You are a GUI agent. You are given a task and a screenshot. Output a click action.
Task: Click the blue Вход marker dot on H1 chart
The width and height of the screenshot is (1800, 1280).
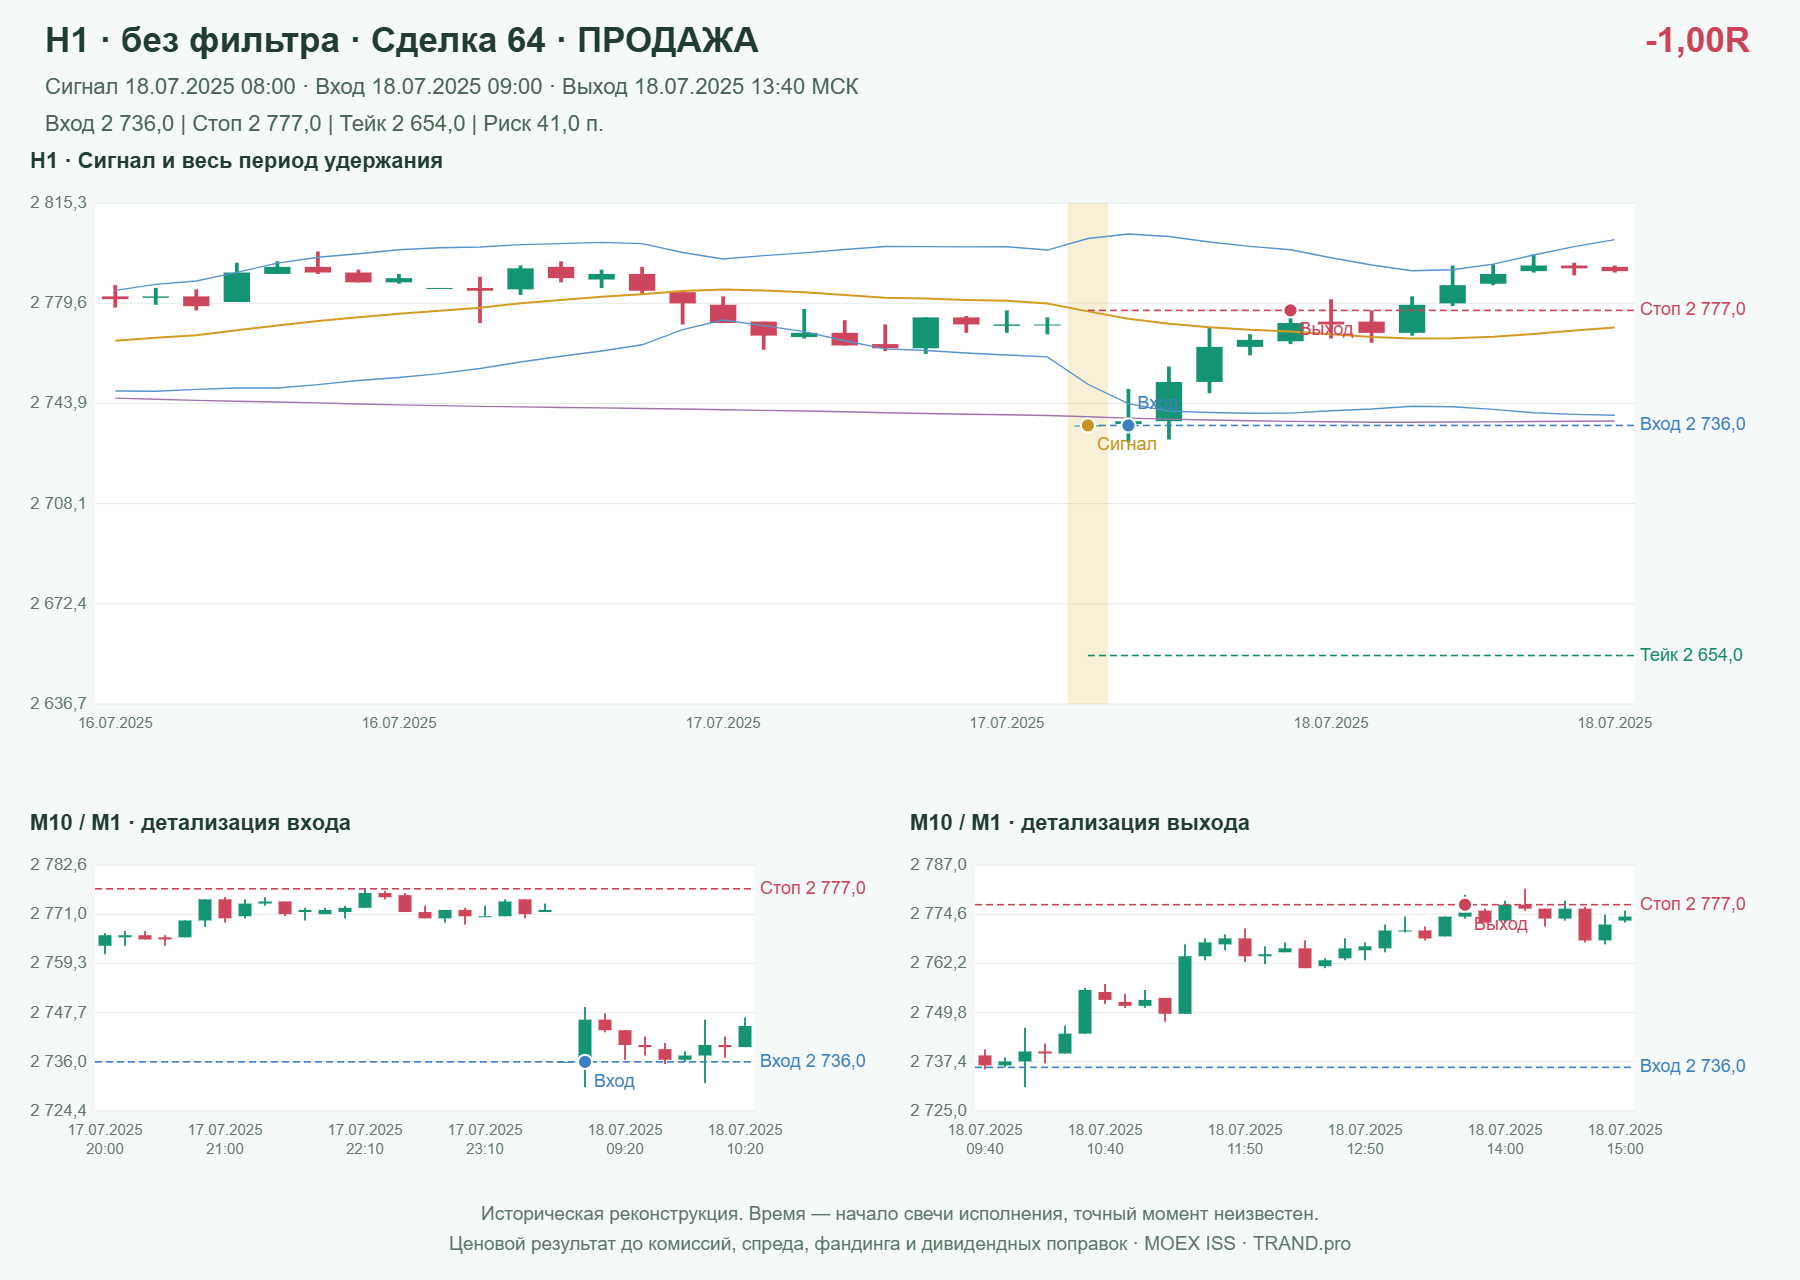click(1128, 425)
